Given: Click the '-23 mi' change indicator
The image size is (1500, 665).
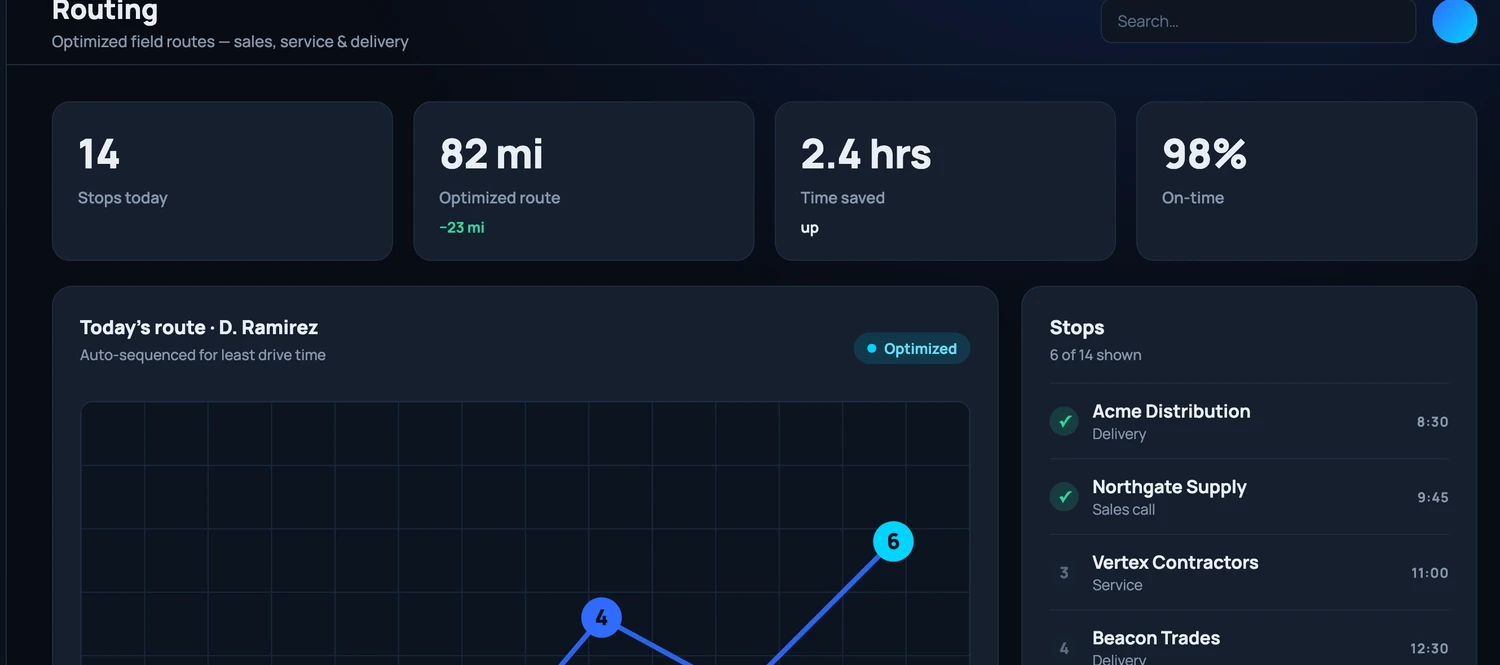Looking at the screenshot, I should [461, 227].
